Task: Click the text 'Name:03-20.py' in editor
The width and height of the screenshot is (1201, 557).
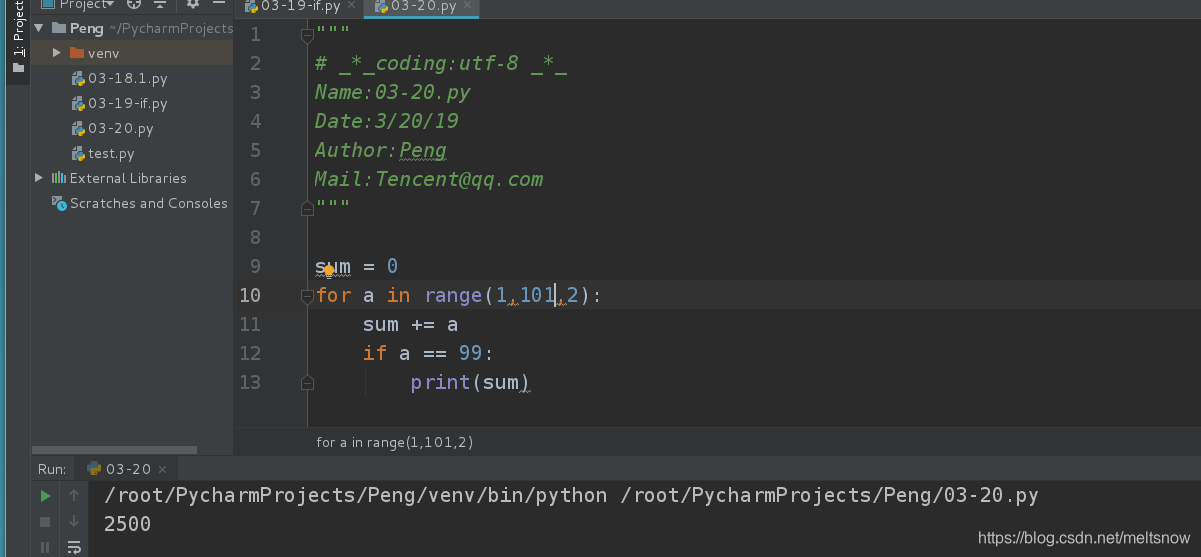Action: tap(392, 92)
